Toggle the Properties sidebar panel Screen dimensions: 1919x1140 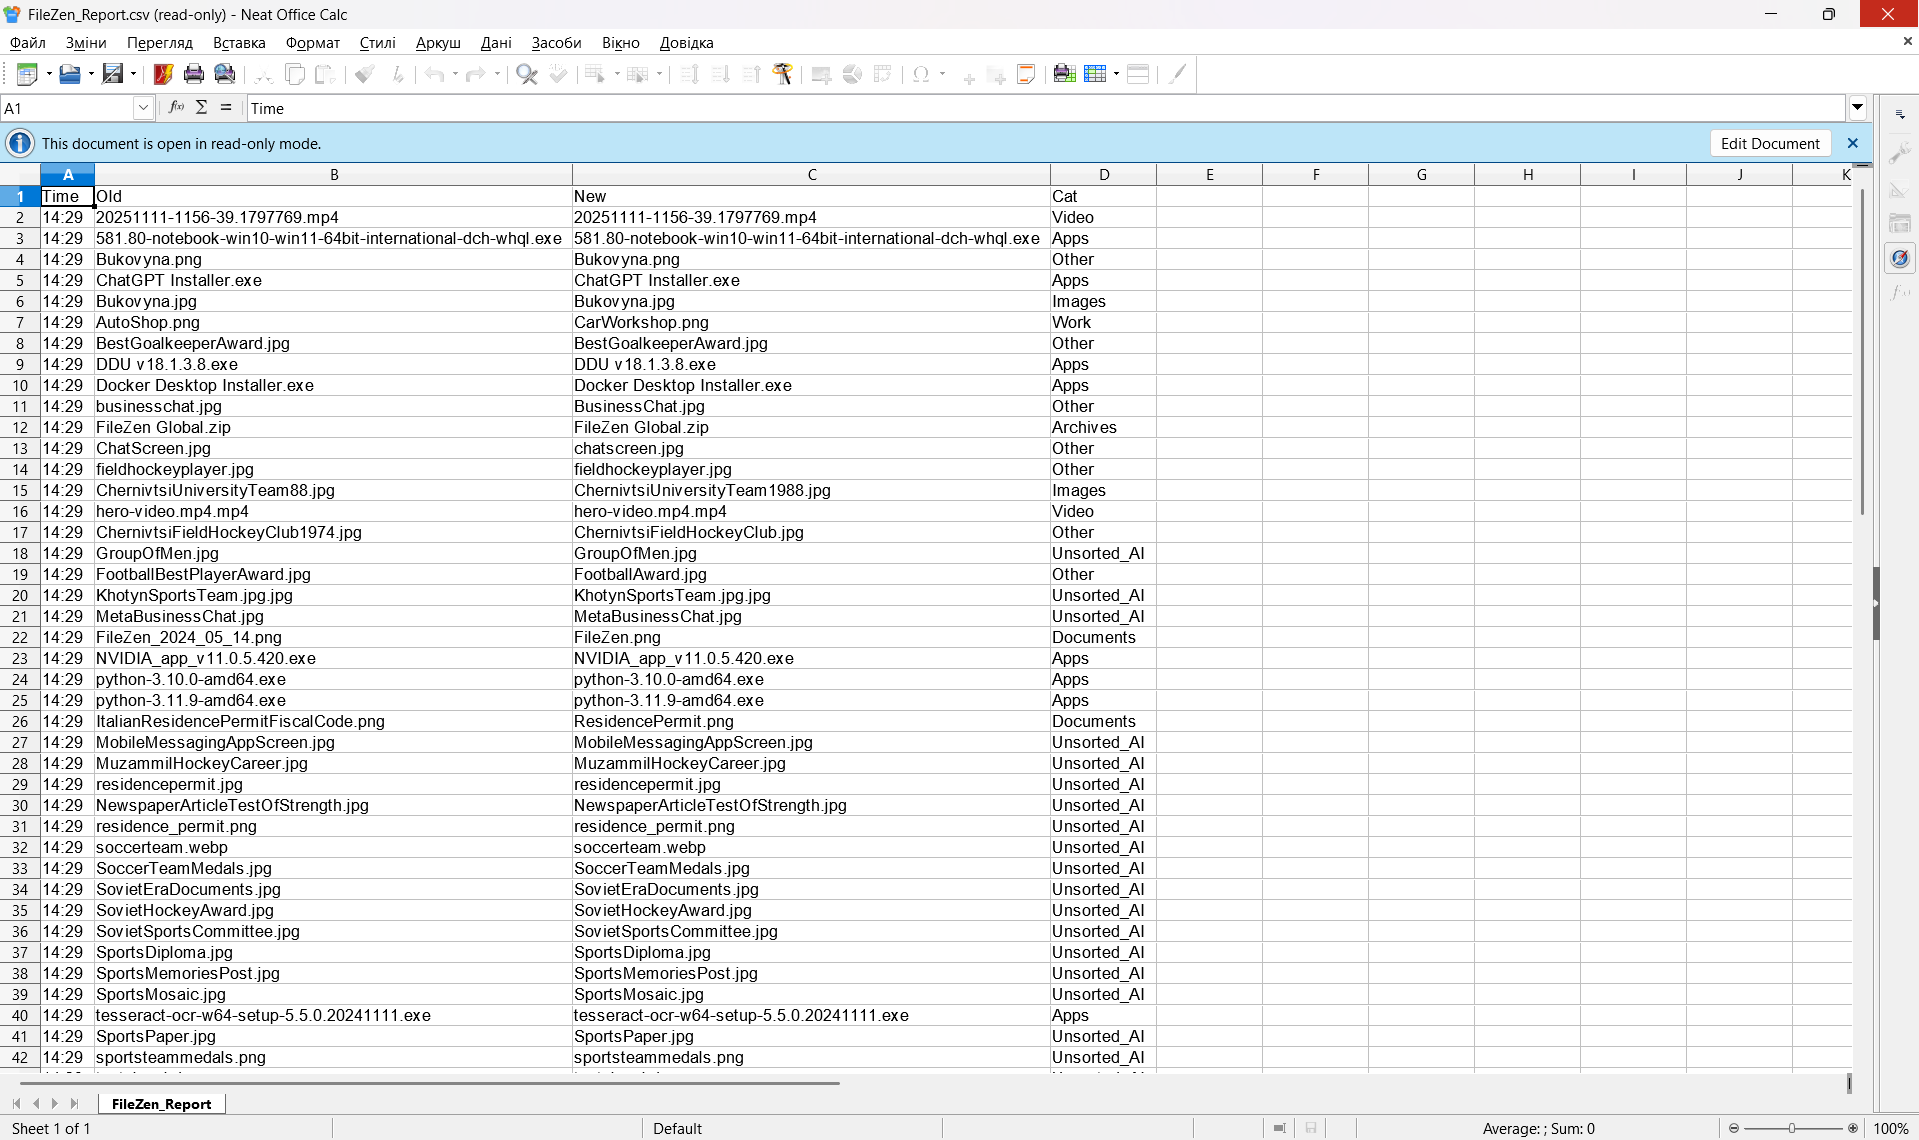tap(1899, 151)
